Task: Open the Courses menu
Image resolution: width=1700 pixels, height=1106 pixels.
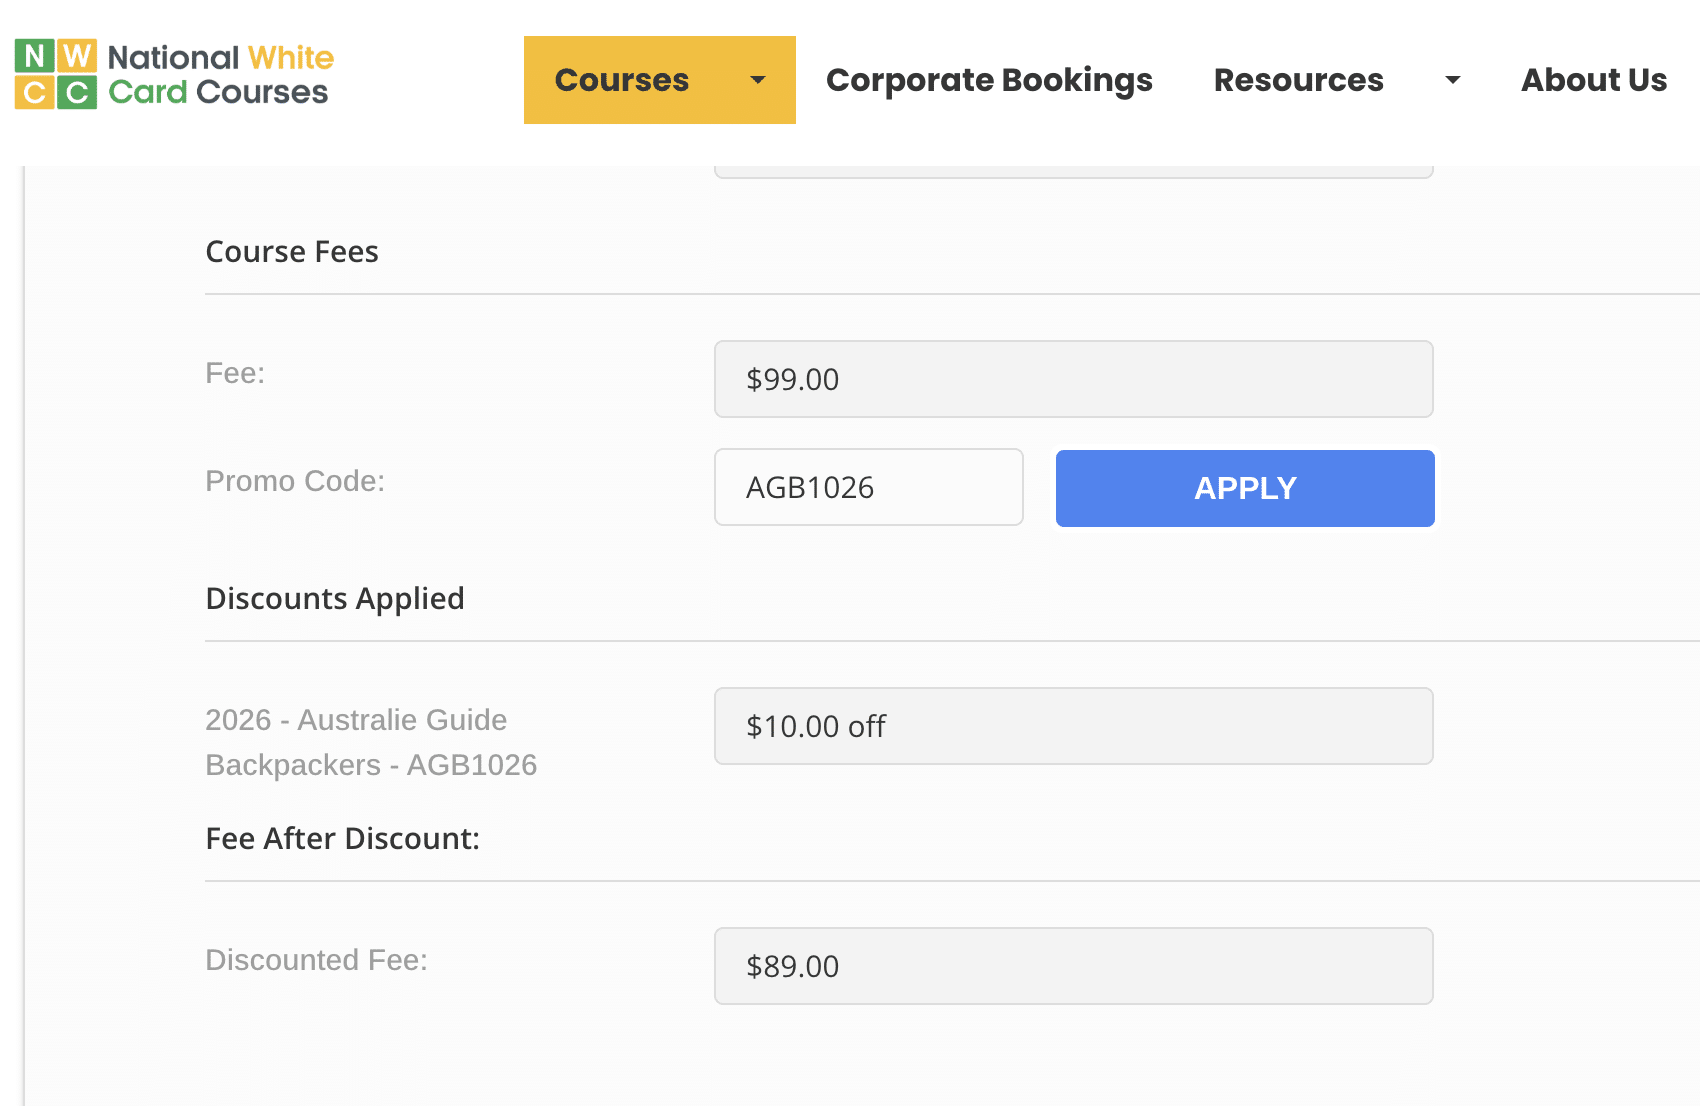Action: [621, 80]
